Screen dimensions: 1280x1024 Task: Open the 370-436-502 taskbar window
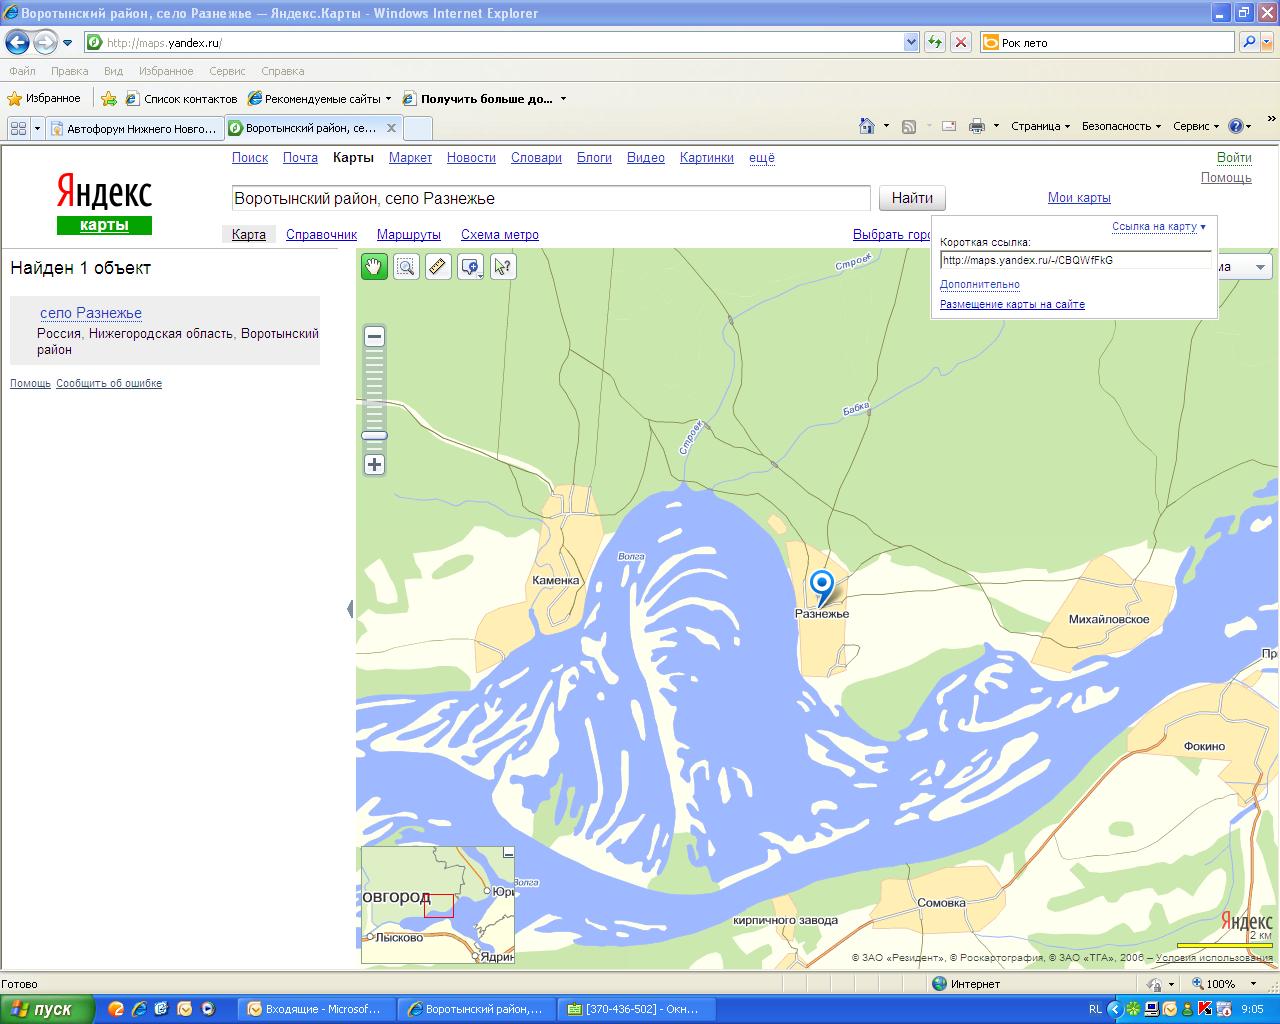click(636, 1009)
